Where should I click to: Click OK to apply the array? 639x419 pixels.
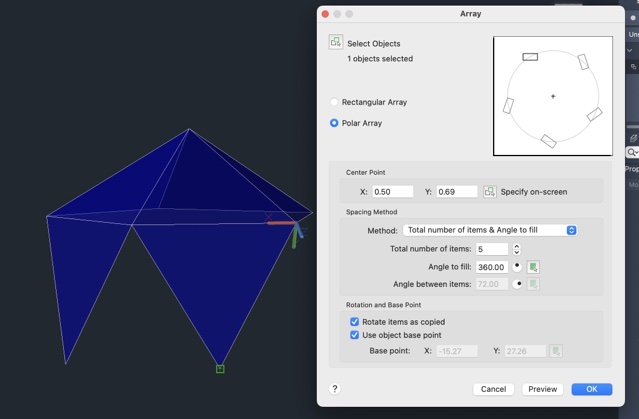point(592,389)
